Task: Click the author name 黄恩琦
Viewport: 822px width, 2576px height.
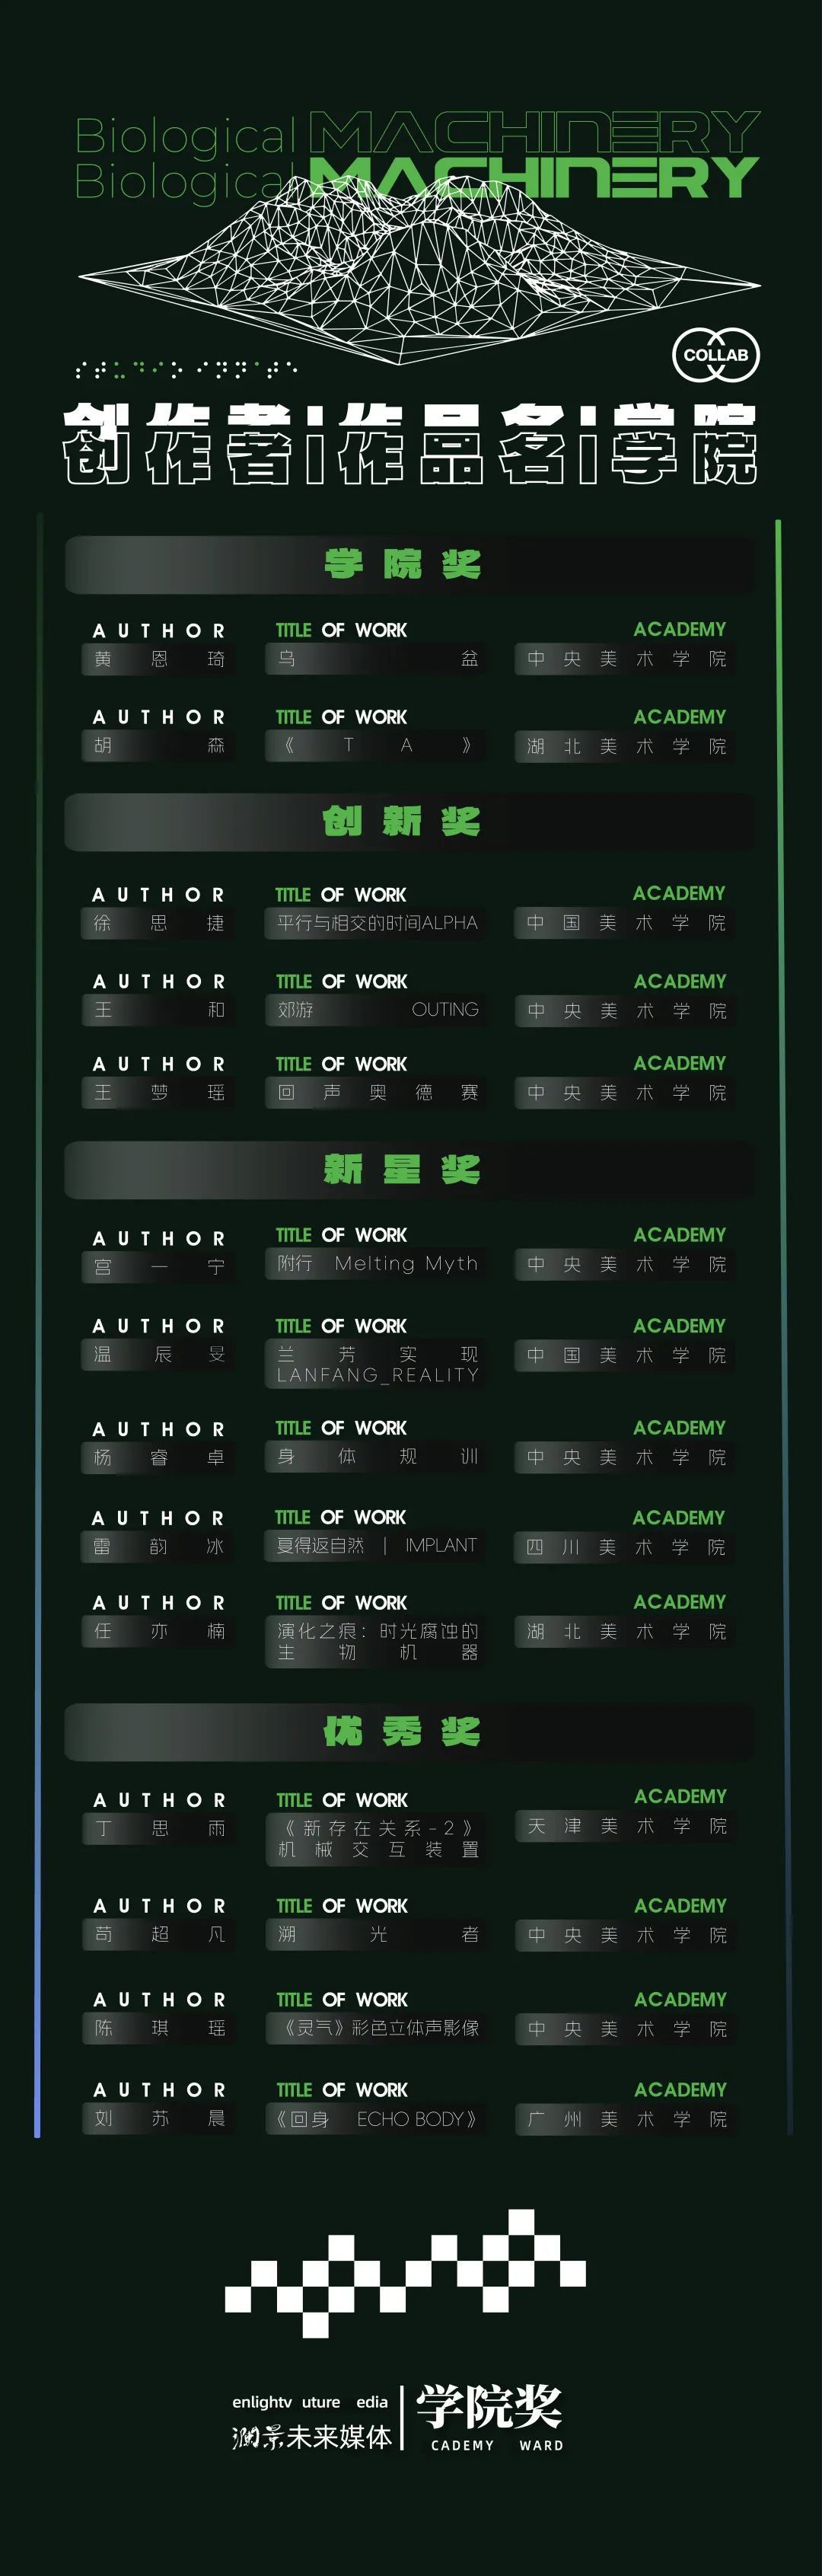Action: point(159,659)
